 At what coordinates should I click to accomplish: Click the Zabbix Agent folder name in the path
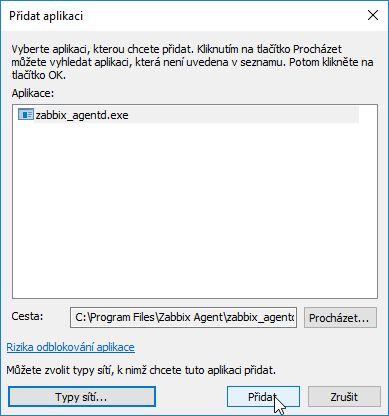click(191, 317)
